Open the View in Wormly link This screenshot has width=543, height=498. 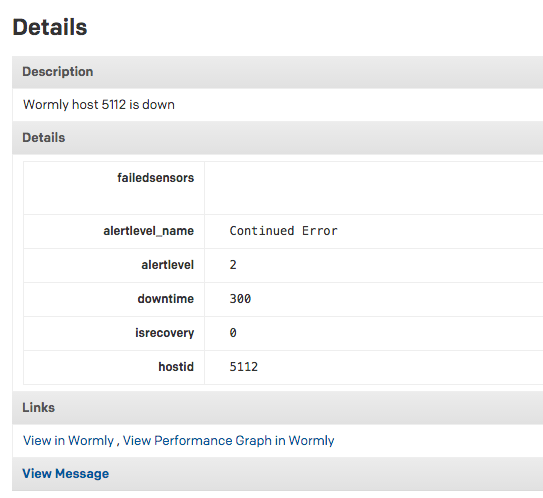pos(68,441)
